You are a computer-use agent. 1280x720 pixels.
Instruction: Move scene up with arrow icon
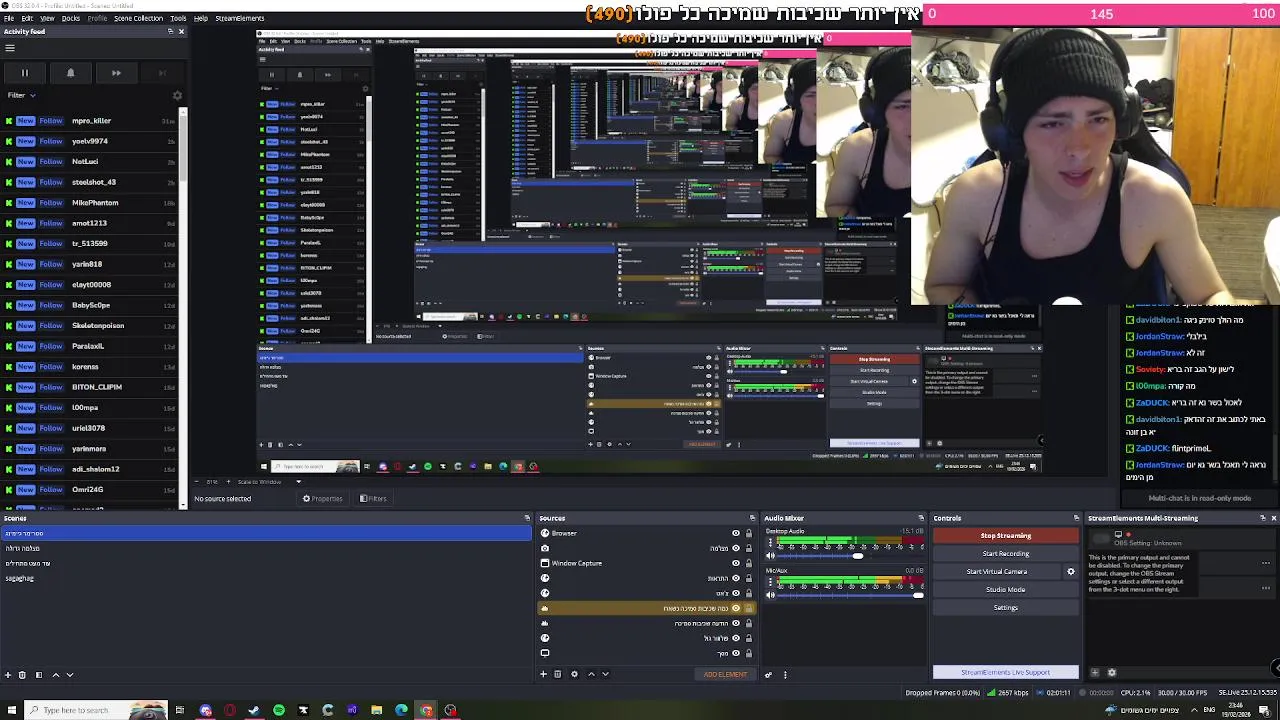55,675
